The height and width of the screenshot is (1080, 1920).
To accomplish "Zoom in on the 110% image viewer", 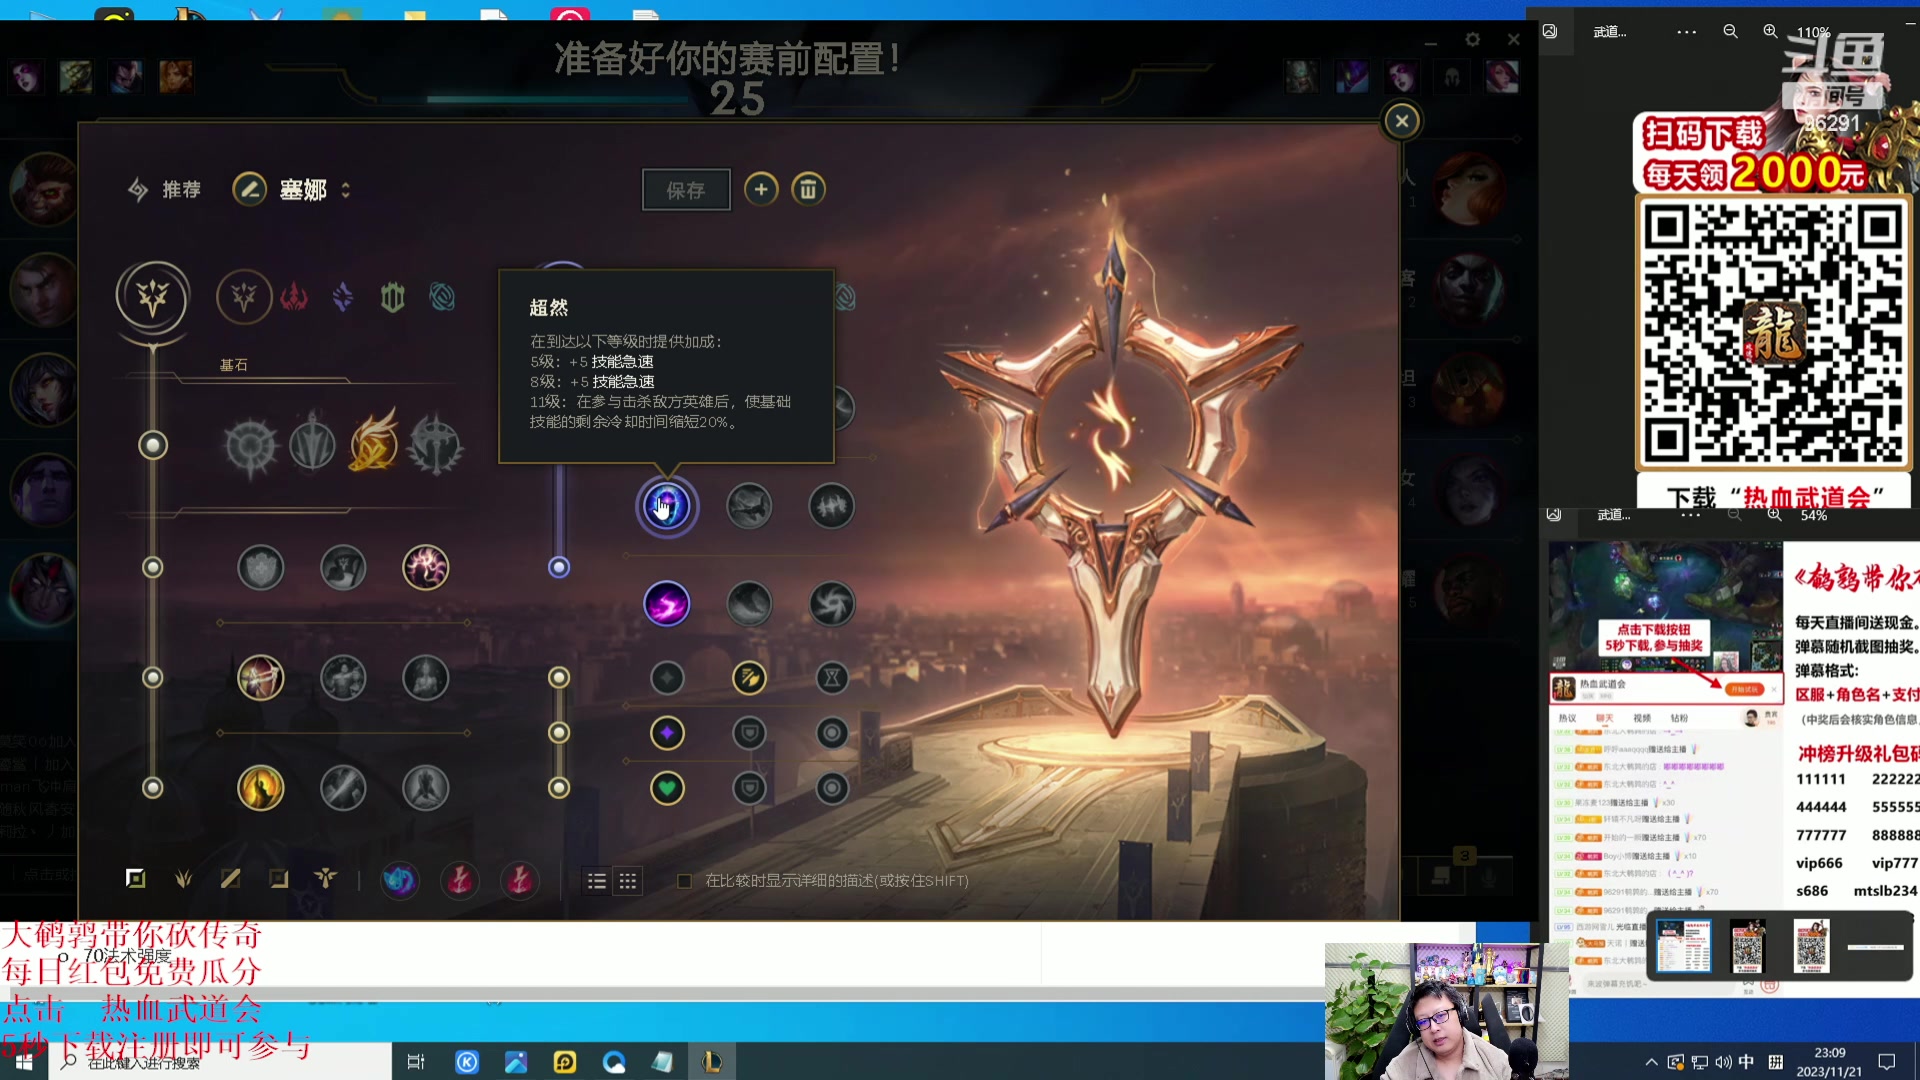I will [x=1770, y=32].
